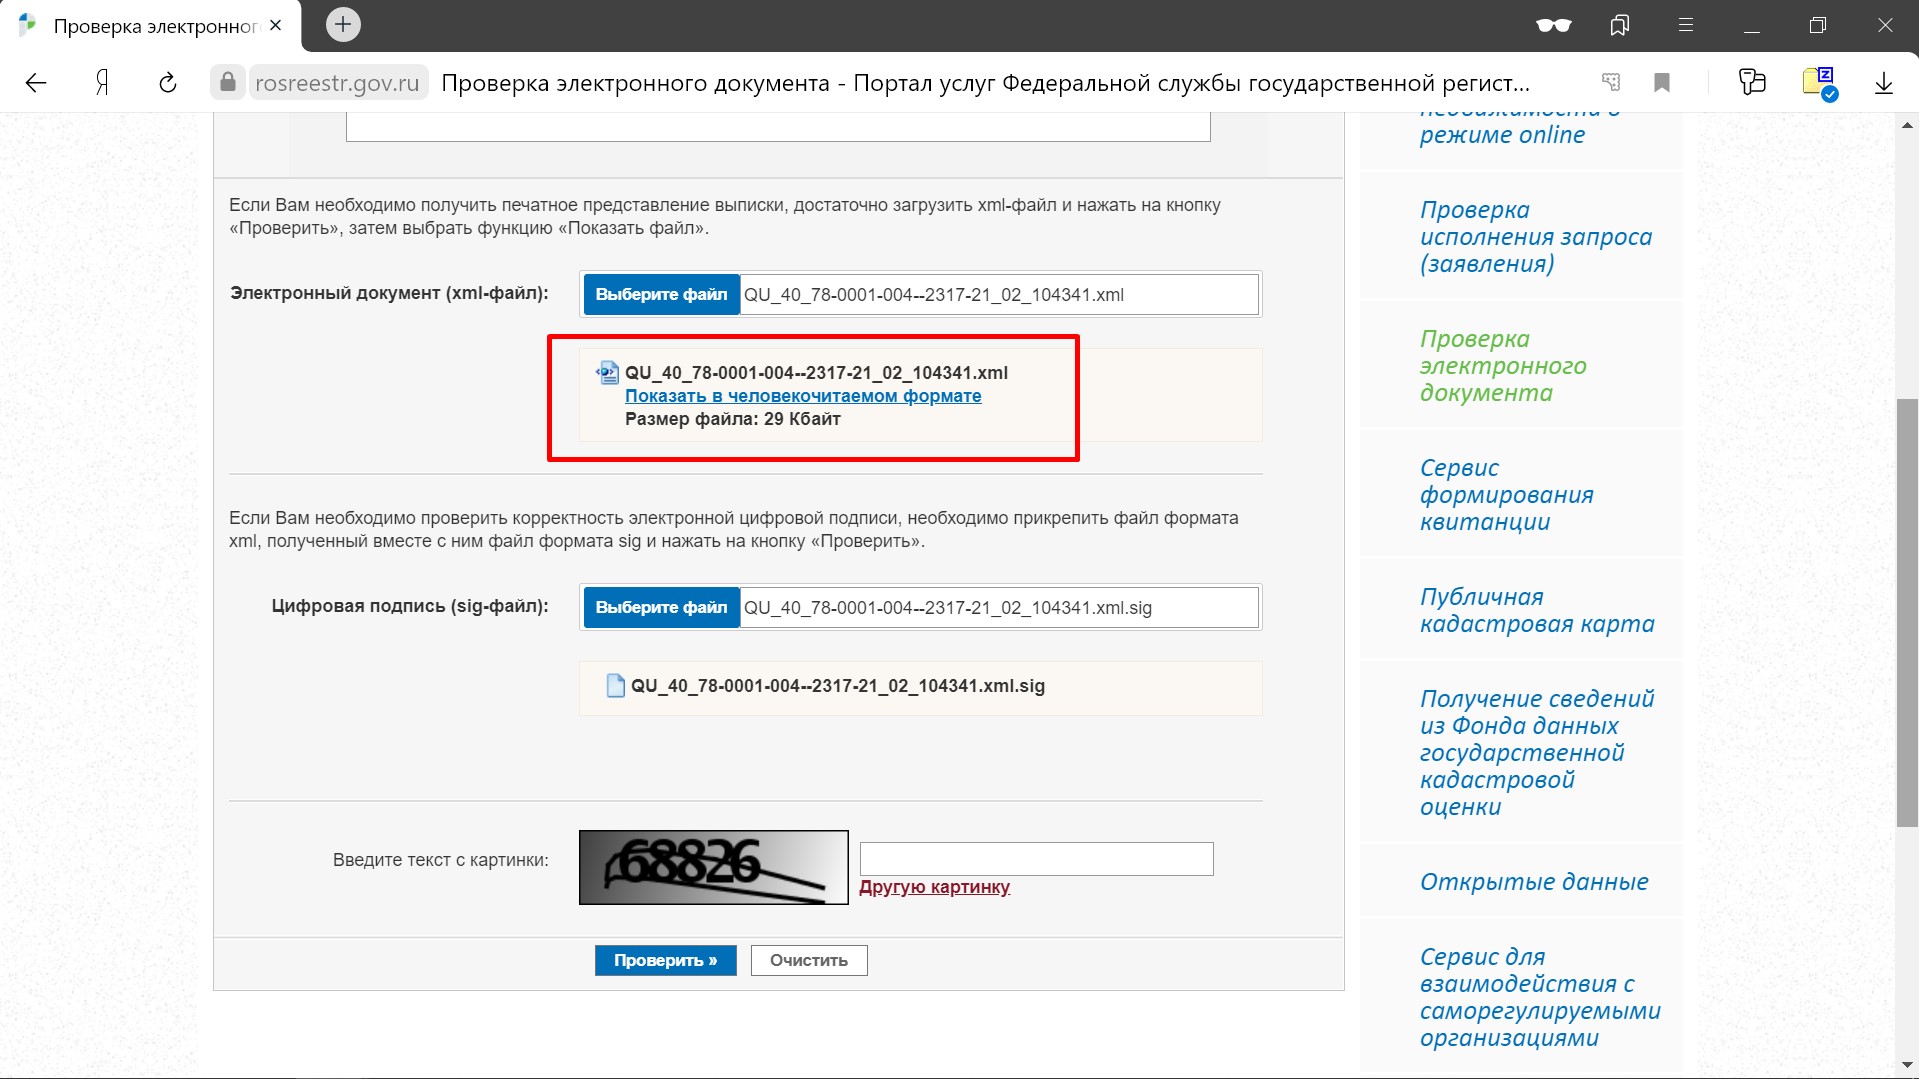The height and width of the screenshot is (1079, 1919).
Task: Click the scrollbar down arrow
Action: (x=1907, y=1066)
